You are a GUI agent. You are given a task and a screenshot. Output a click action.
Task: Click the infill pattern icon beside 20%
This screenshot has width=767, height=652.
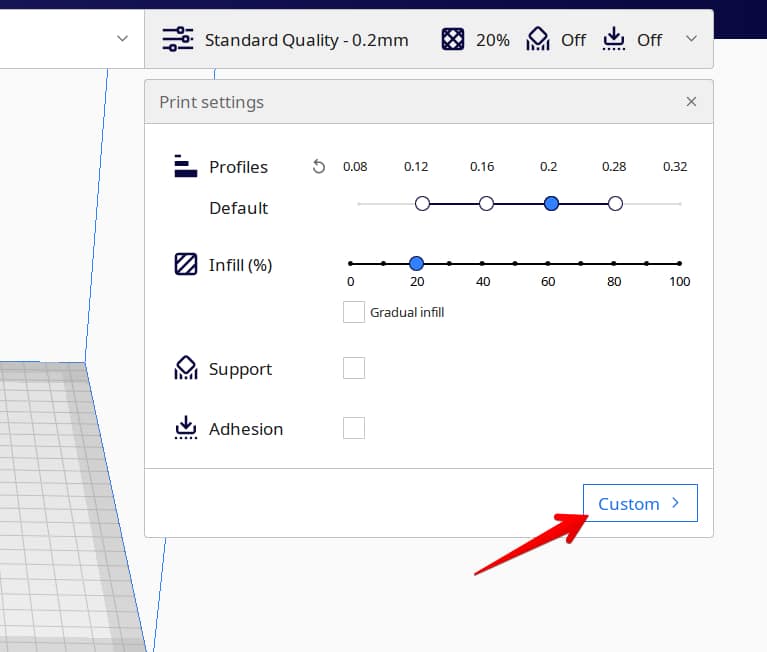tap(452, 39)
